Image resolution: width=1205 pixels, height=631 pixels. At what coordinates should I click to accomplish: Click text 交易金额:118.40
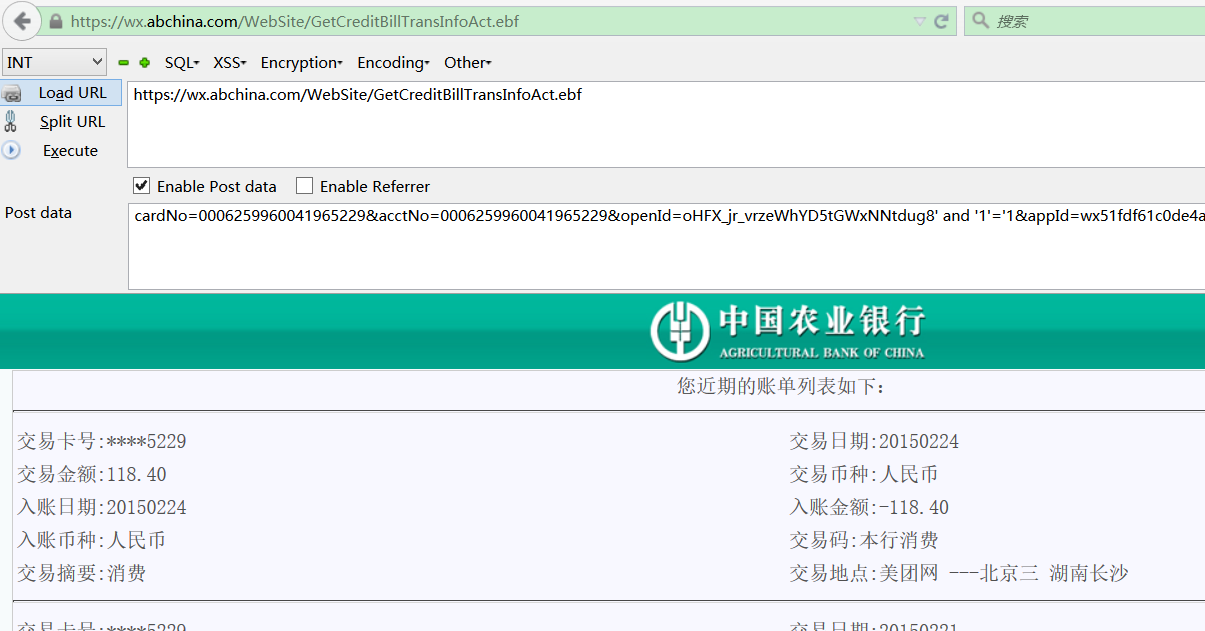(92, 475)
